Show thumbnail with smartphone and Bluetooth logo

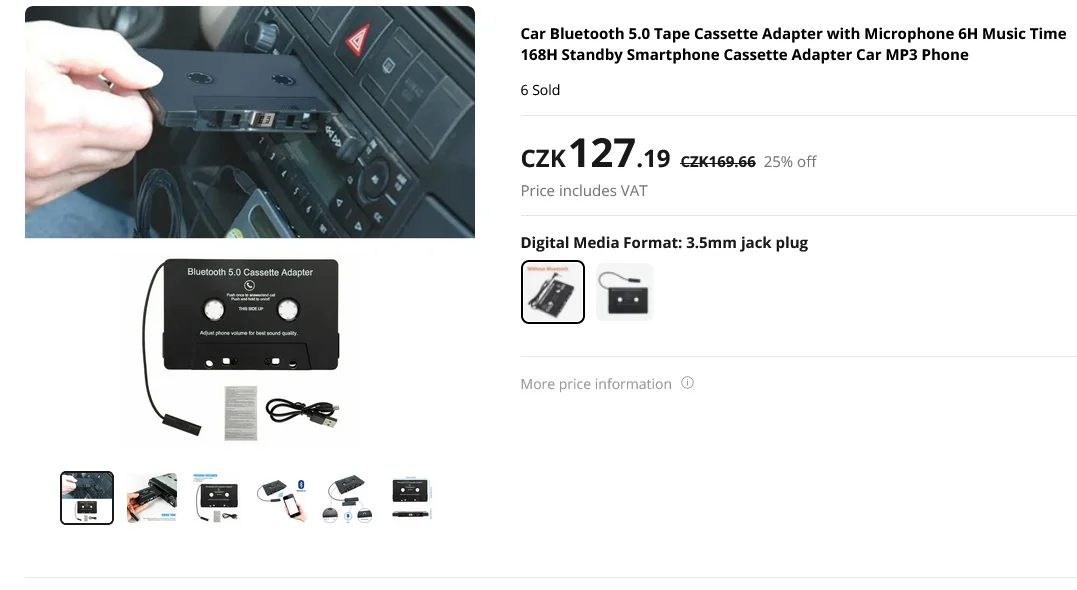[282, 498]
